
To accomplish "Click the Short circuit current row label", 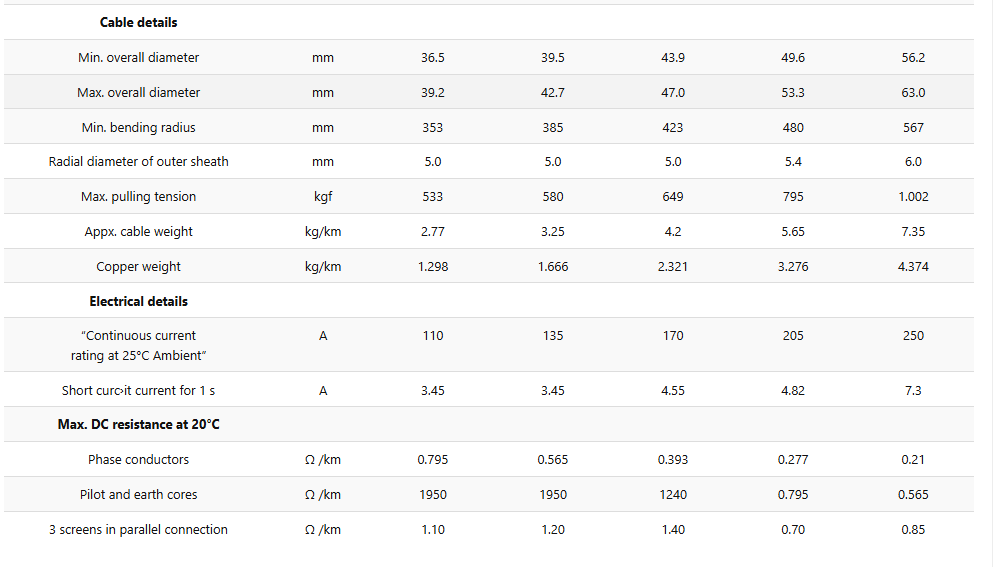I will pos(138,391).
